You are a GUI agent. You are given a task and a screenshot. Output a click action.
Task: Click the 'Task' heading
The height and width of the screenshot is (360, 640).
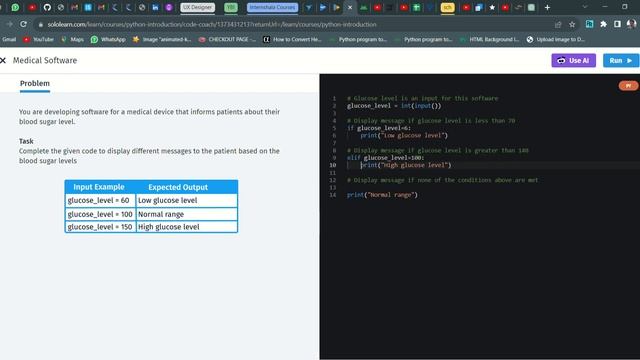26,141
